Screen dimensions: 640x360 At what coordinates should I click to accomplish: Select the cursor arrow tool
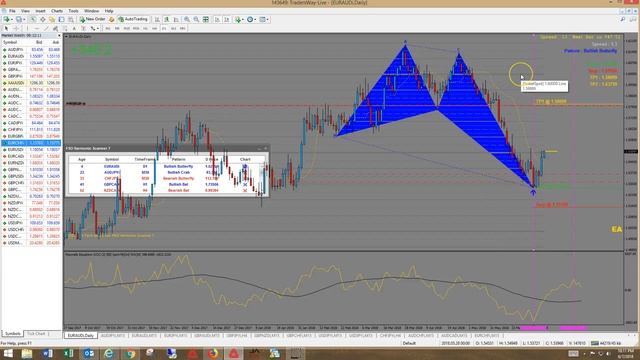pyautogui.click(x=6, y=29)
